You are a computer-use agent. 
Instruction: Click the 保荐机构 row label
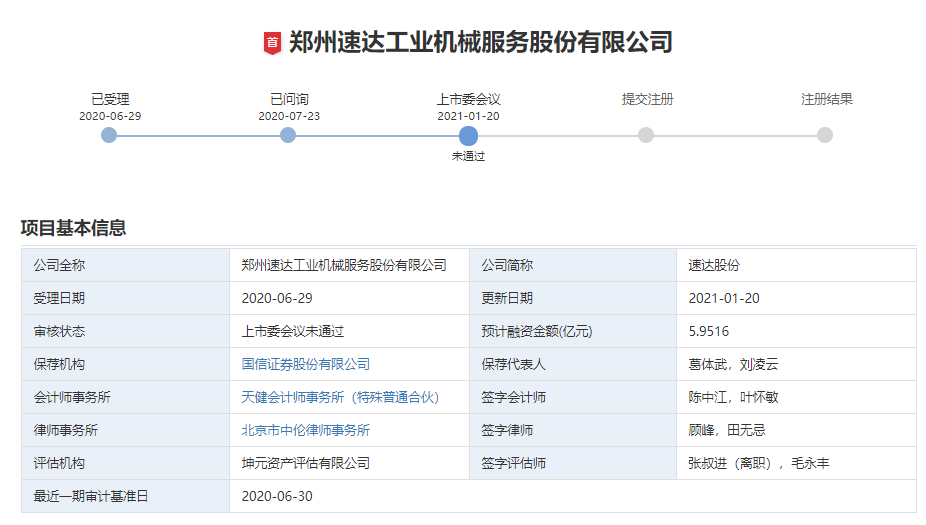point(59,364)
